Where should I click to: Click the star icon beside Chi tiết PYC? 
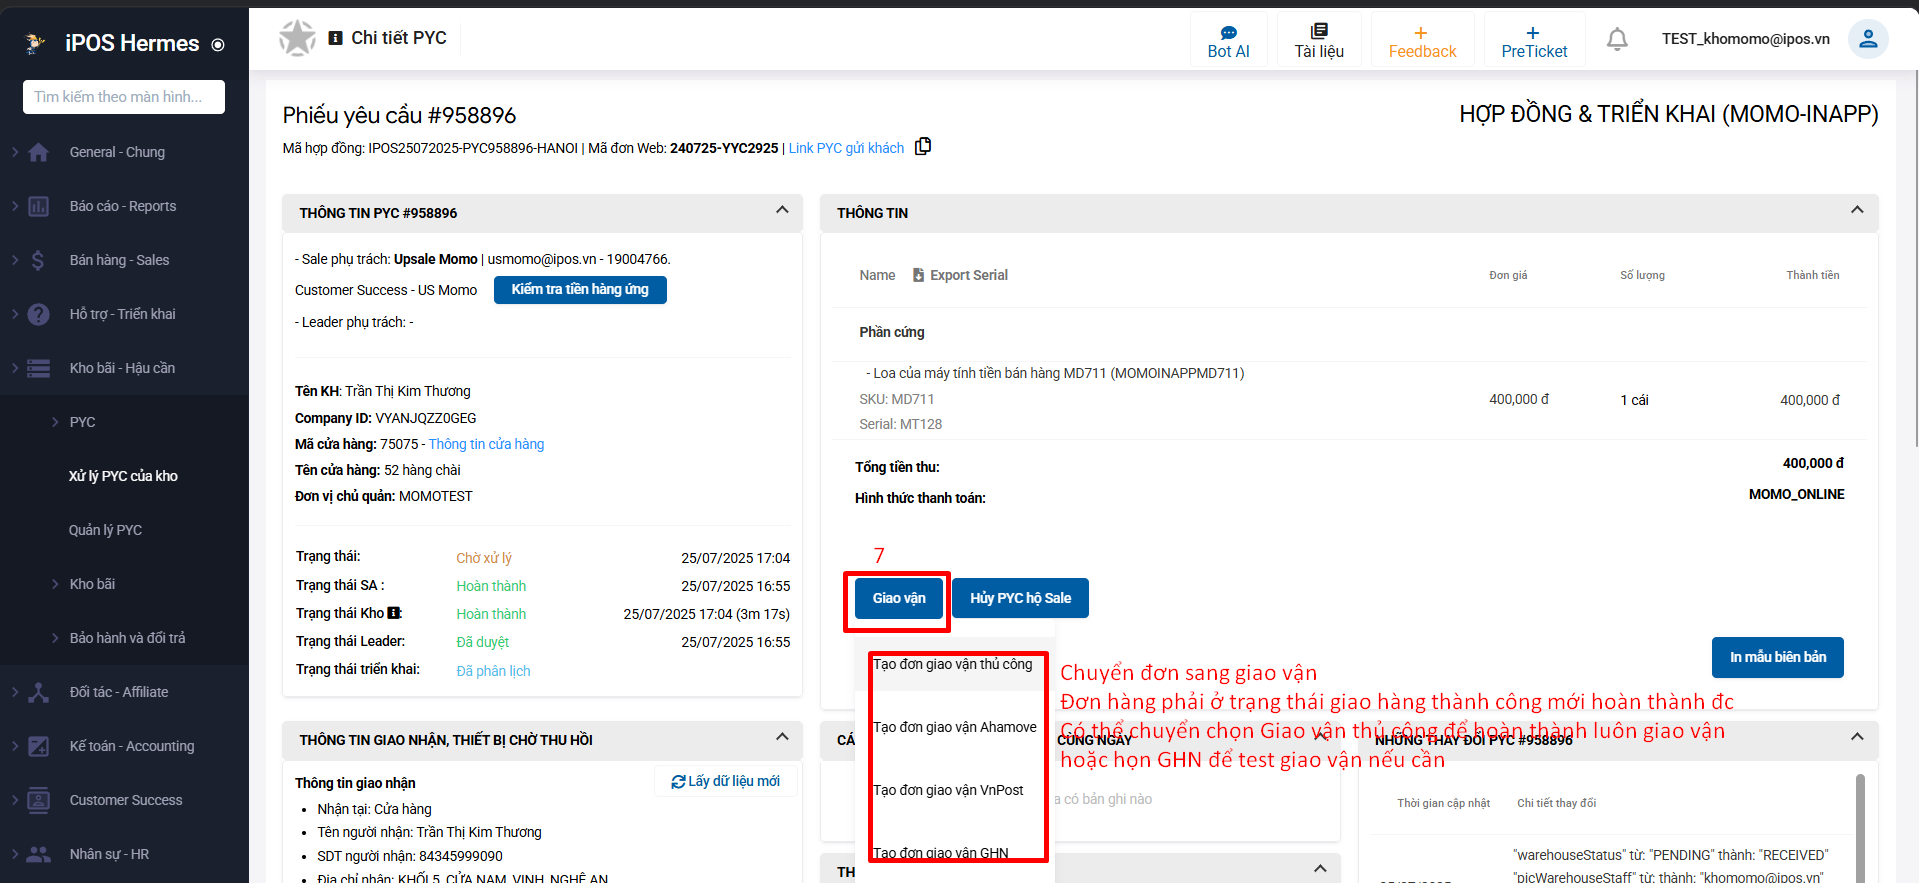tap(297, 38)
